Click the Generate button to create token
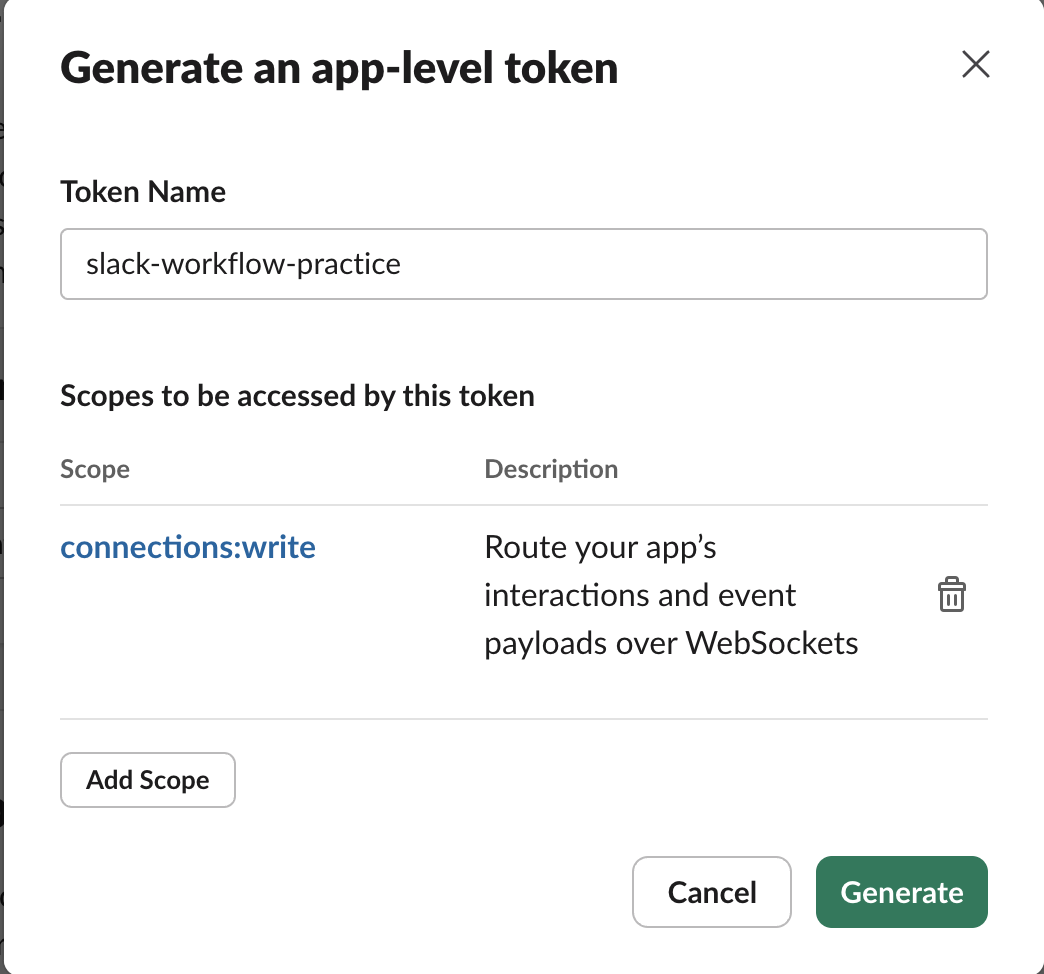The image size is (1044, 974). (x=901, y=892)
